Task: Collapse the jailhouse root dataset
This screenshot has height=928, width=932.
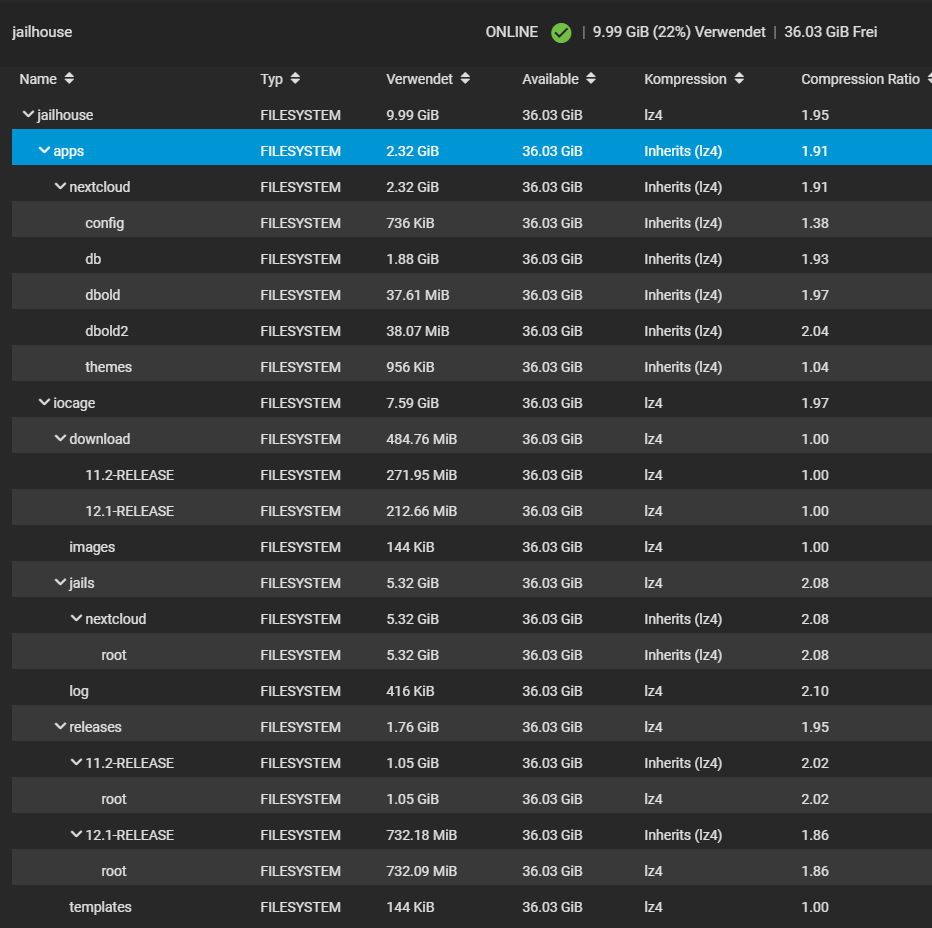Action: pyautogui.click(x=28, y=114)
